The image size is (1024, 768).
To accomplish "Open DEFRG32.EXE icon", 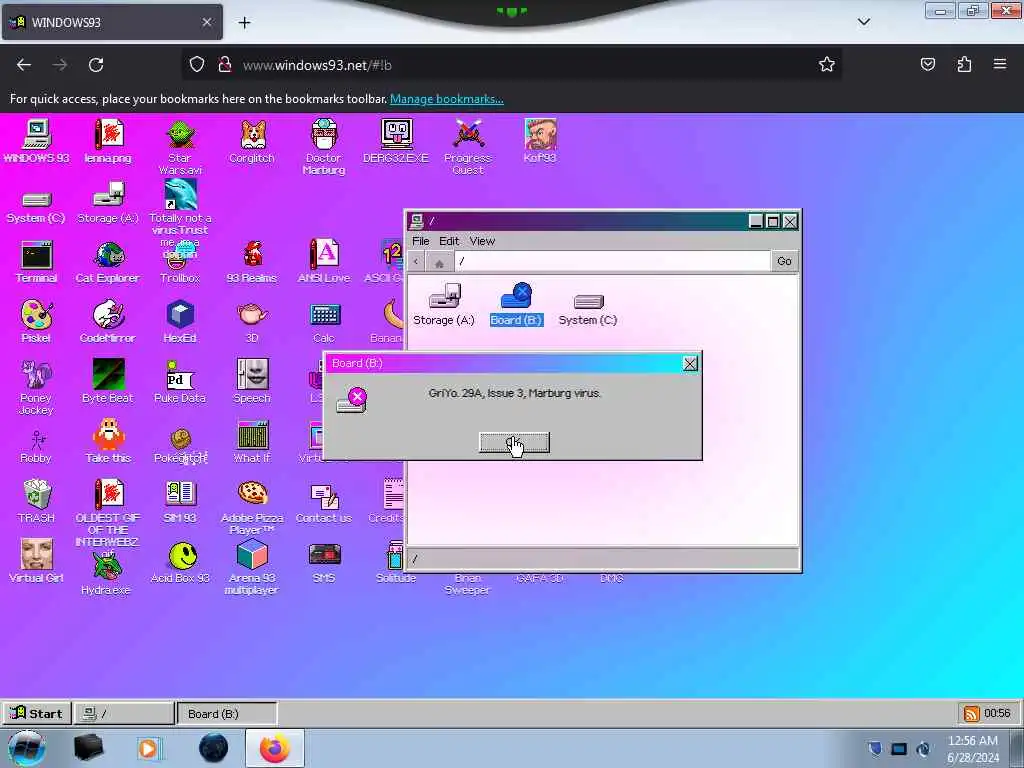I will tap(396, 142).
